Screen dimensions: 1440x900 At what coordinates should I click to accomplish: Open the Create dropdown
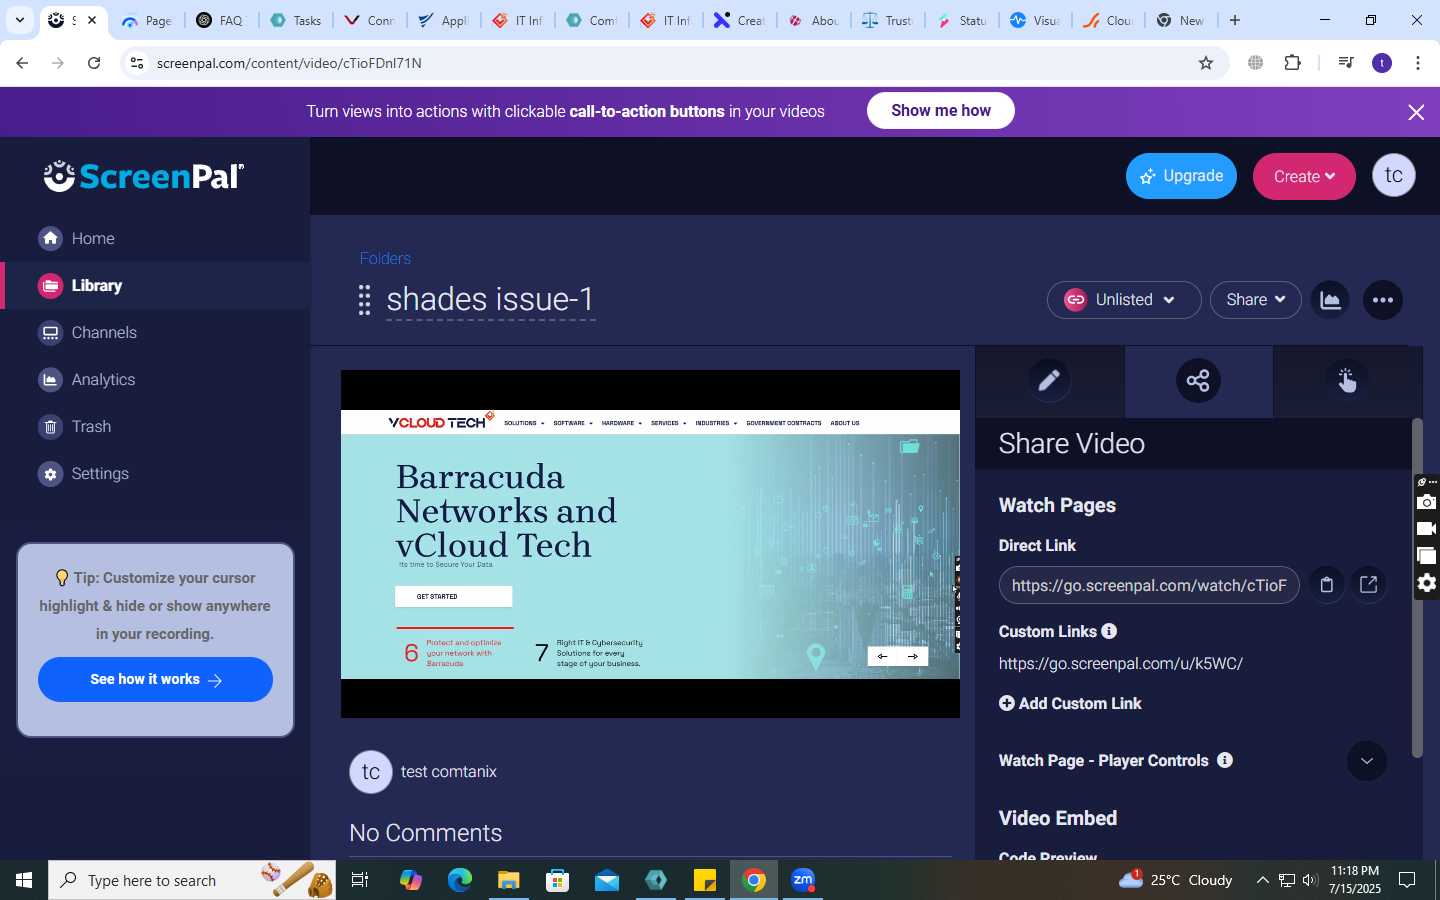1304,176
